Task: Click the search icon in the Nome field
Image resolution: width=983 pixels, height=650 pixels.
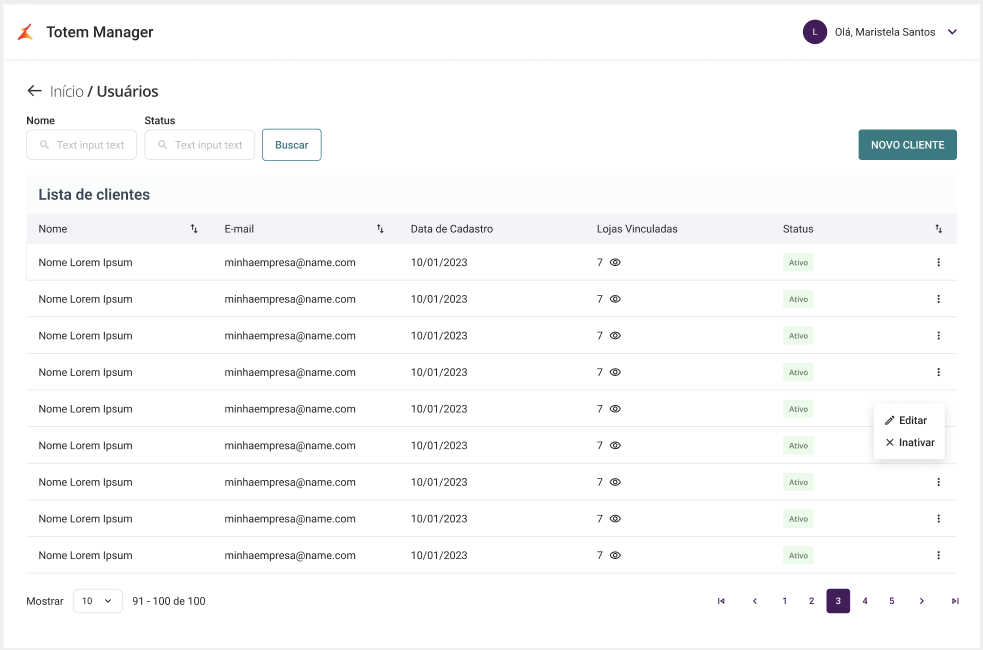Action: (44, 145)
